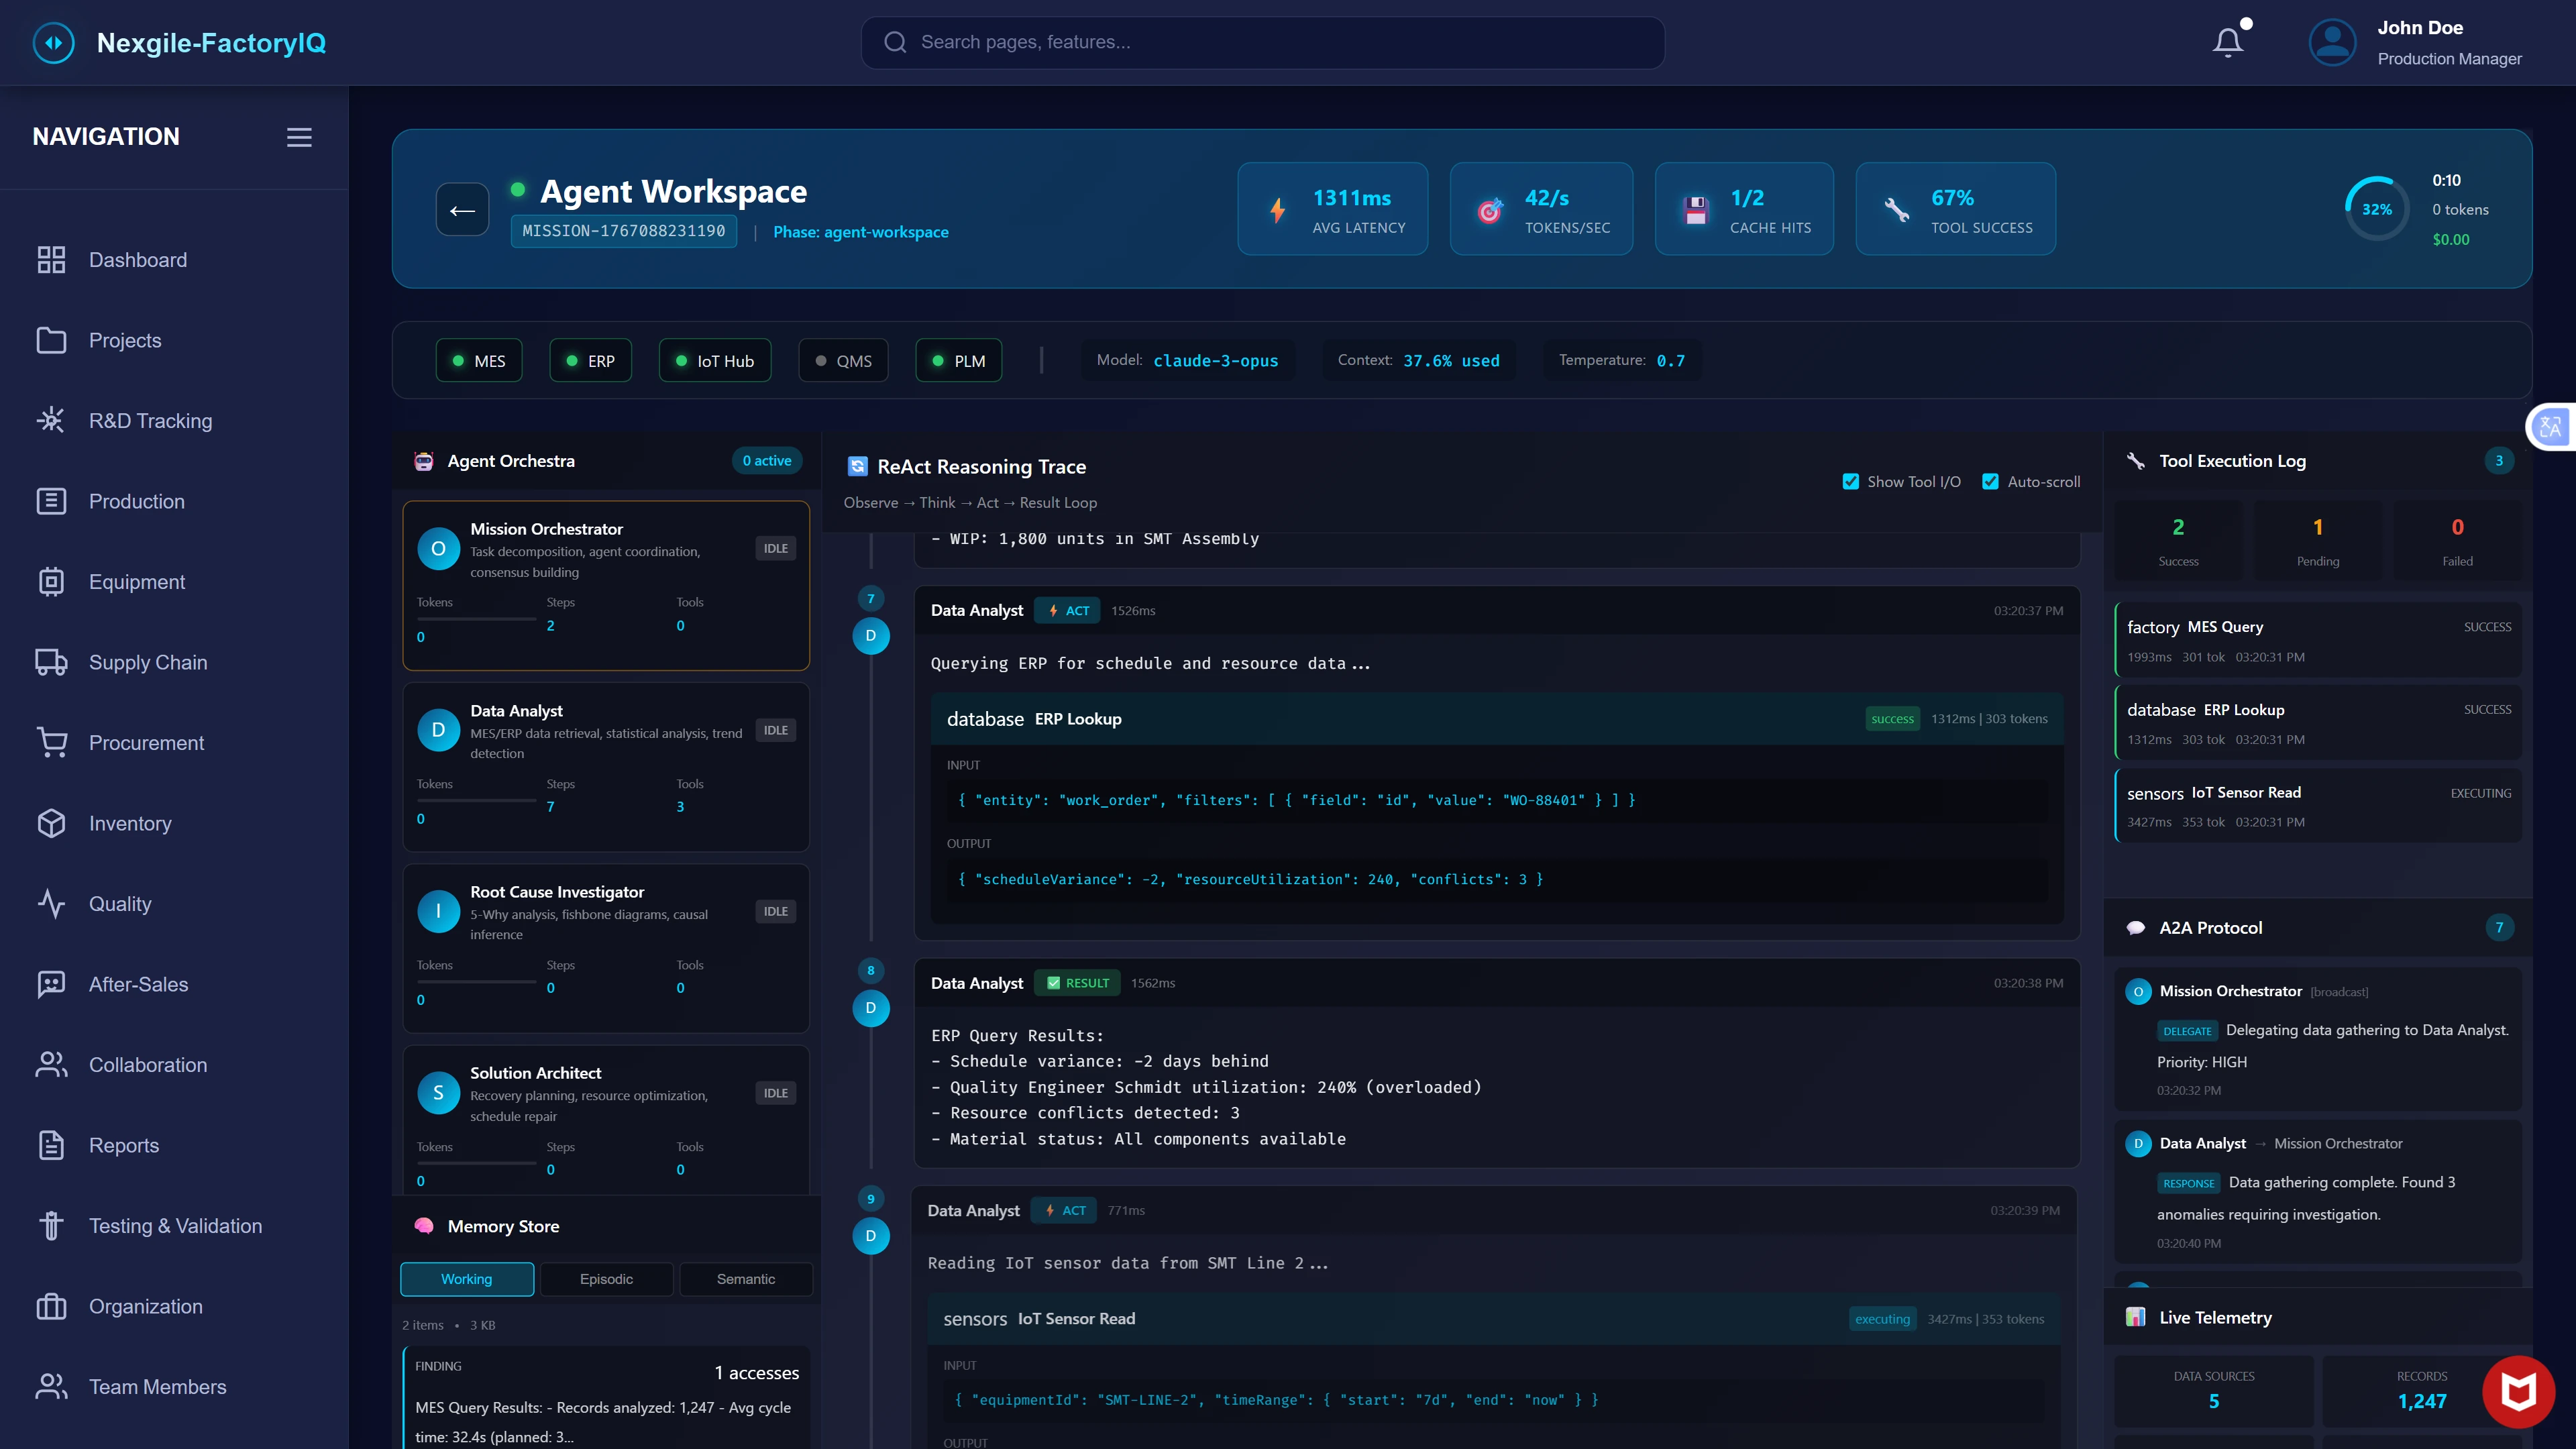The width and height of the screenshot is (2576, 1449).
Task: Open the Mission Orchestrator agent card
Action: pos(605,585)
